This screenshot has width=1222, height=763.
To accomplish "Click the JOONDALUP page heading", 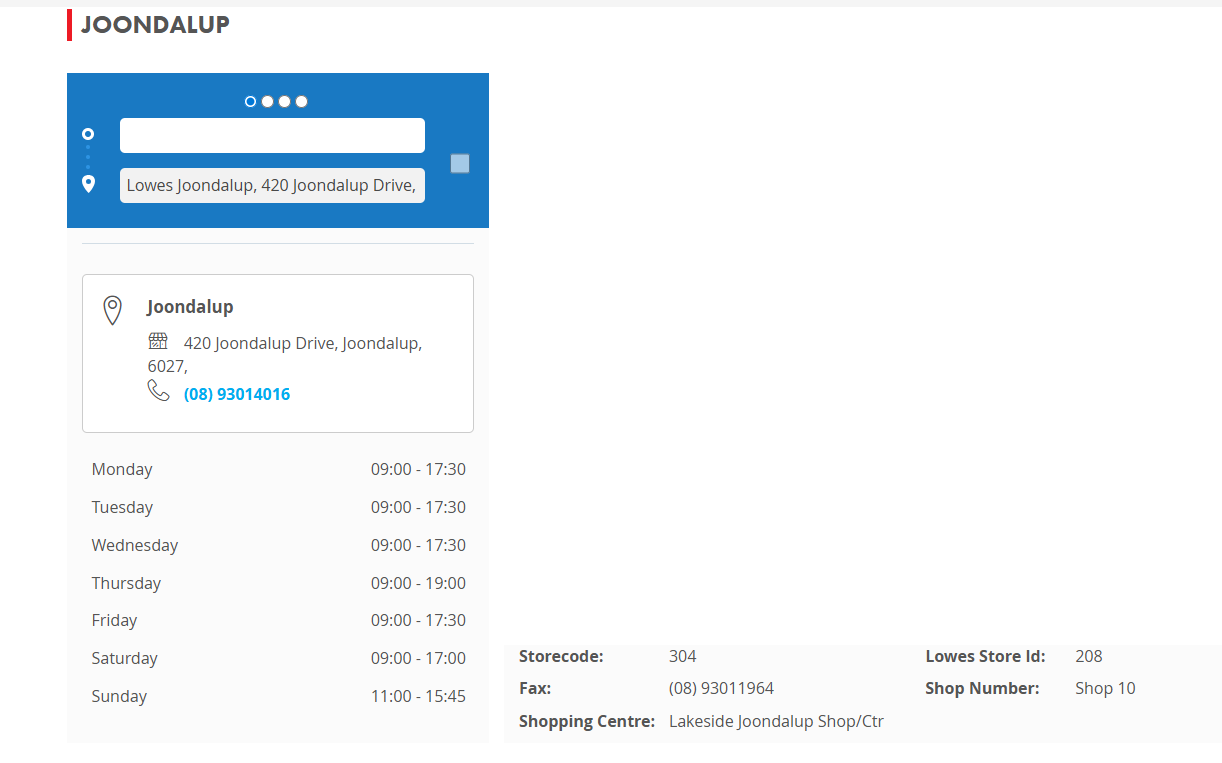I will click(x=155, y=25).
